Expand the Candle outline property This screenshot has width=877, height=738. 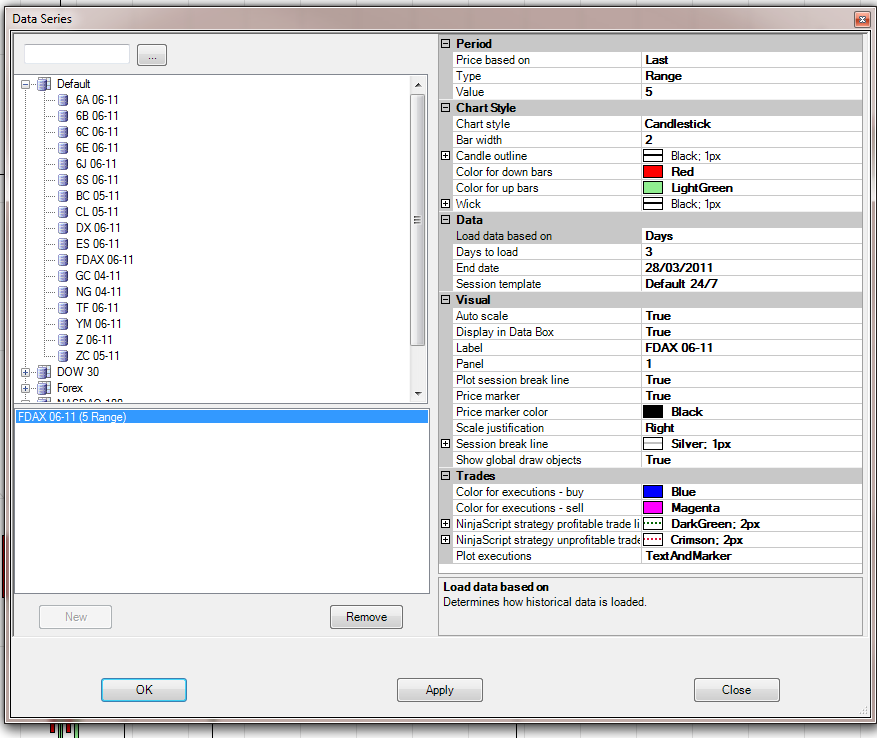445,156
